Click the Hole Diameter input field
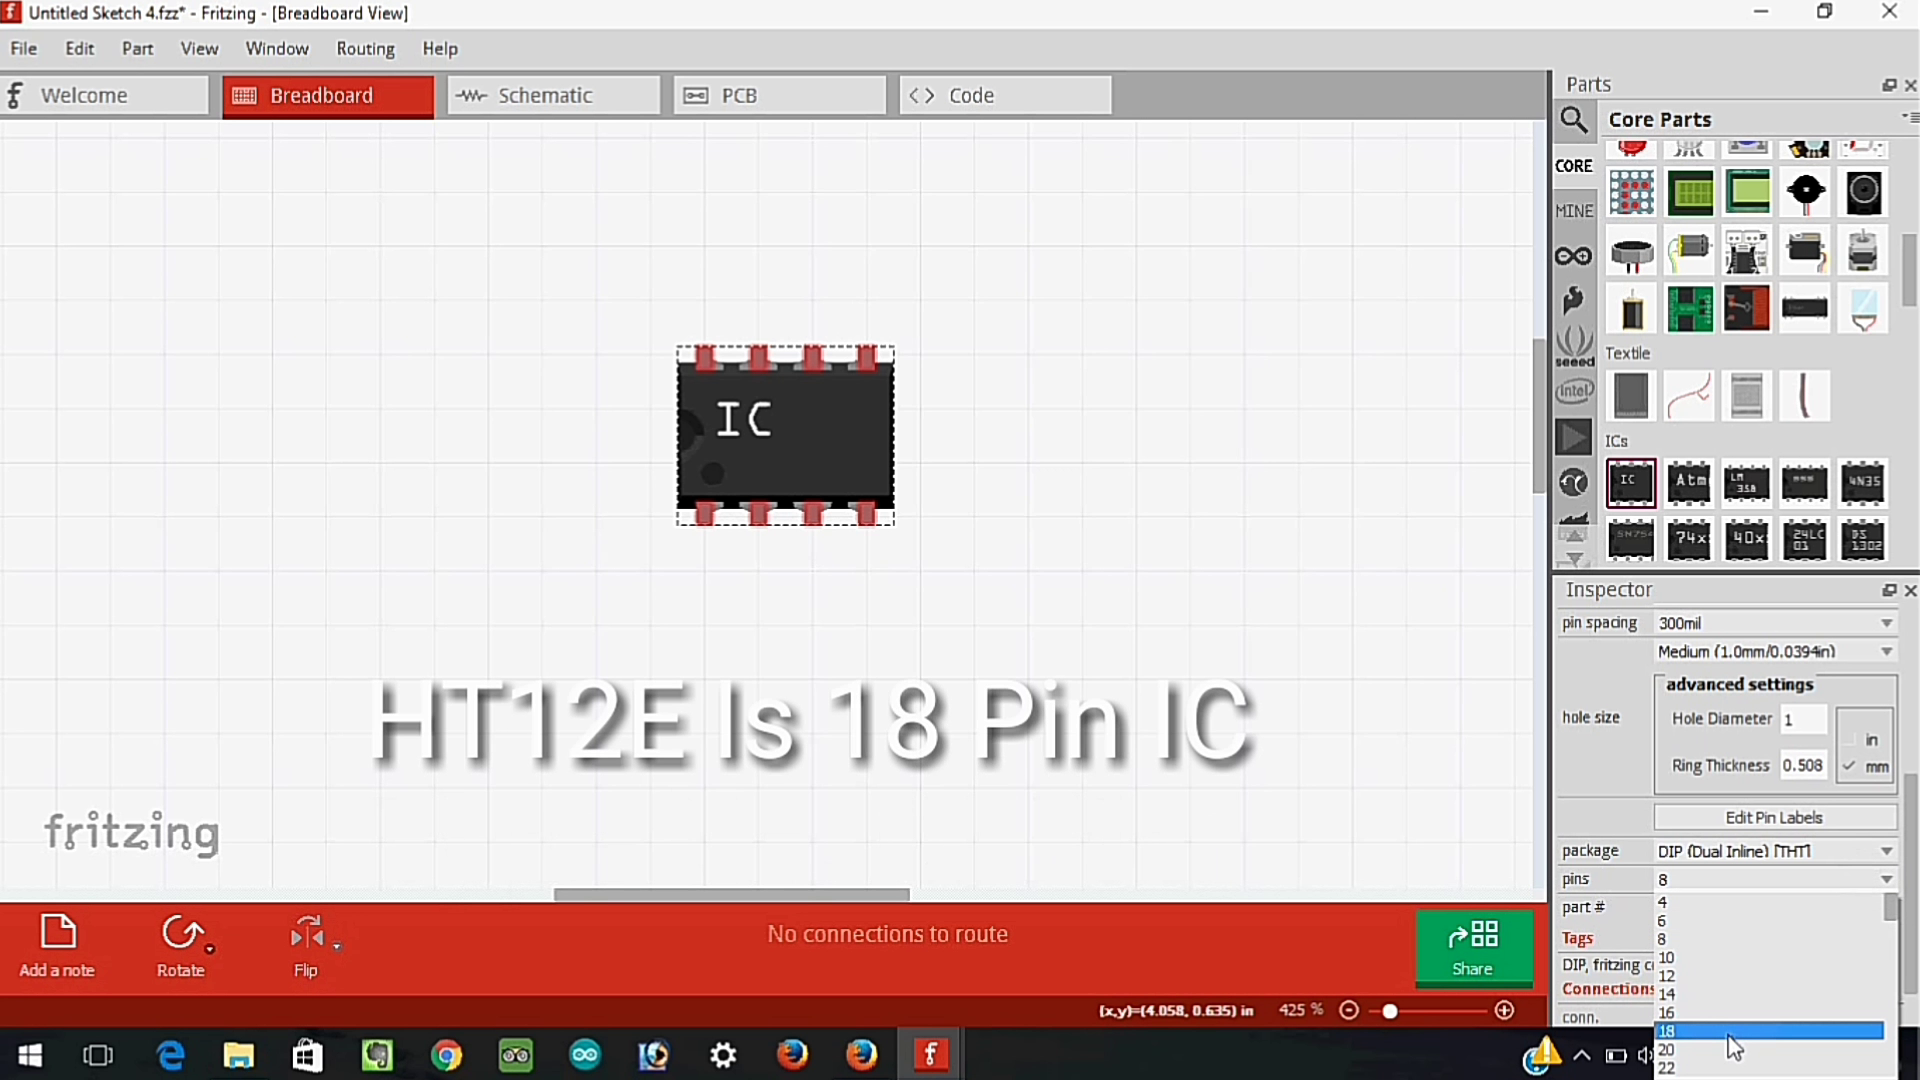The image size is (1920, 1080). pos(1803,719)
